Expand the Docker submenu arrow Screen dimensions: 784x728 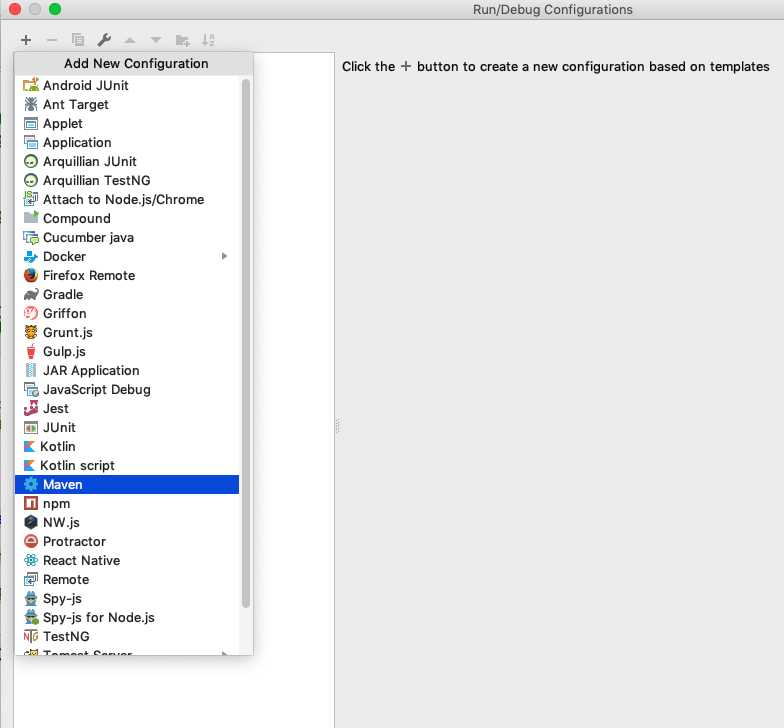(x=224, y=256)
